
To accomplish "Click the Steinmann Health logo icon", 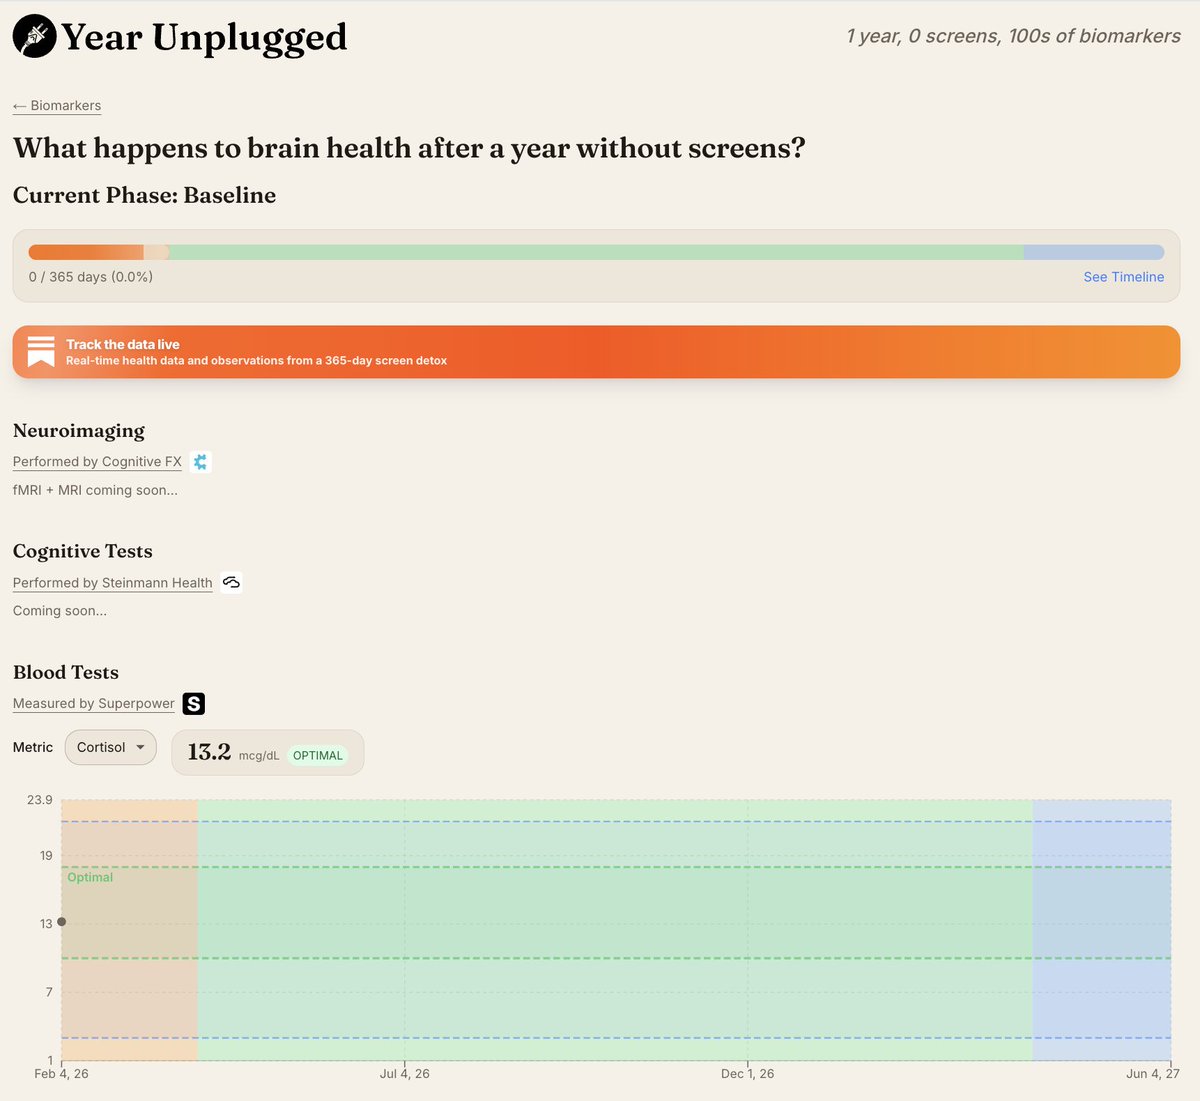I will 232,583.
